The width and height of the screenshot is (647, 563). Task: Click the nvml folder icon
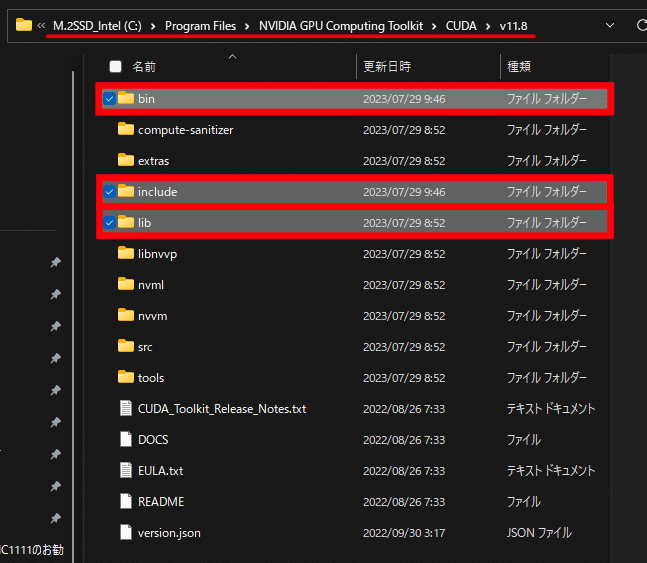click(126, 284)
